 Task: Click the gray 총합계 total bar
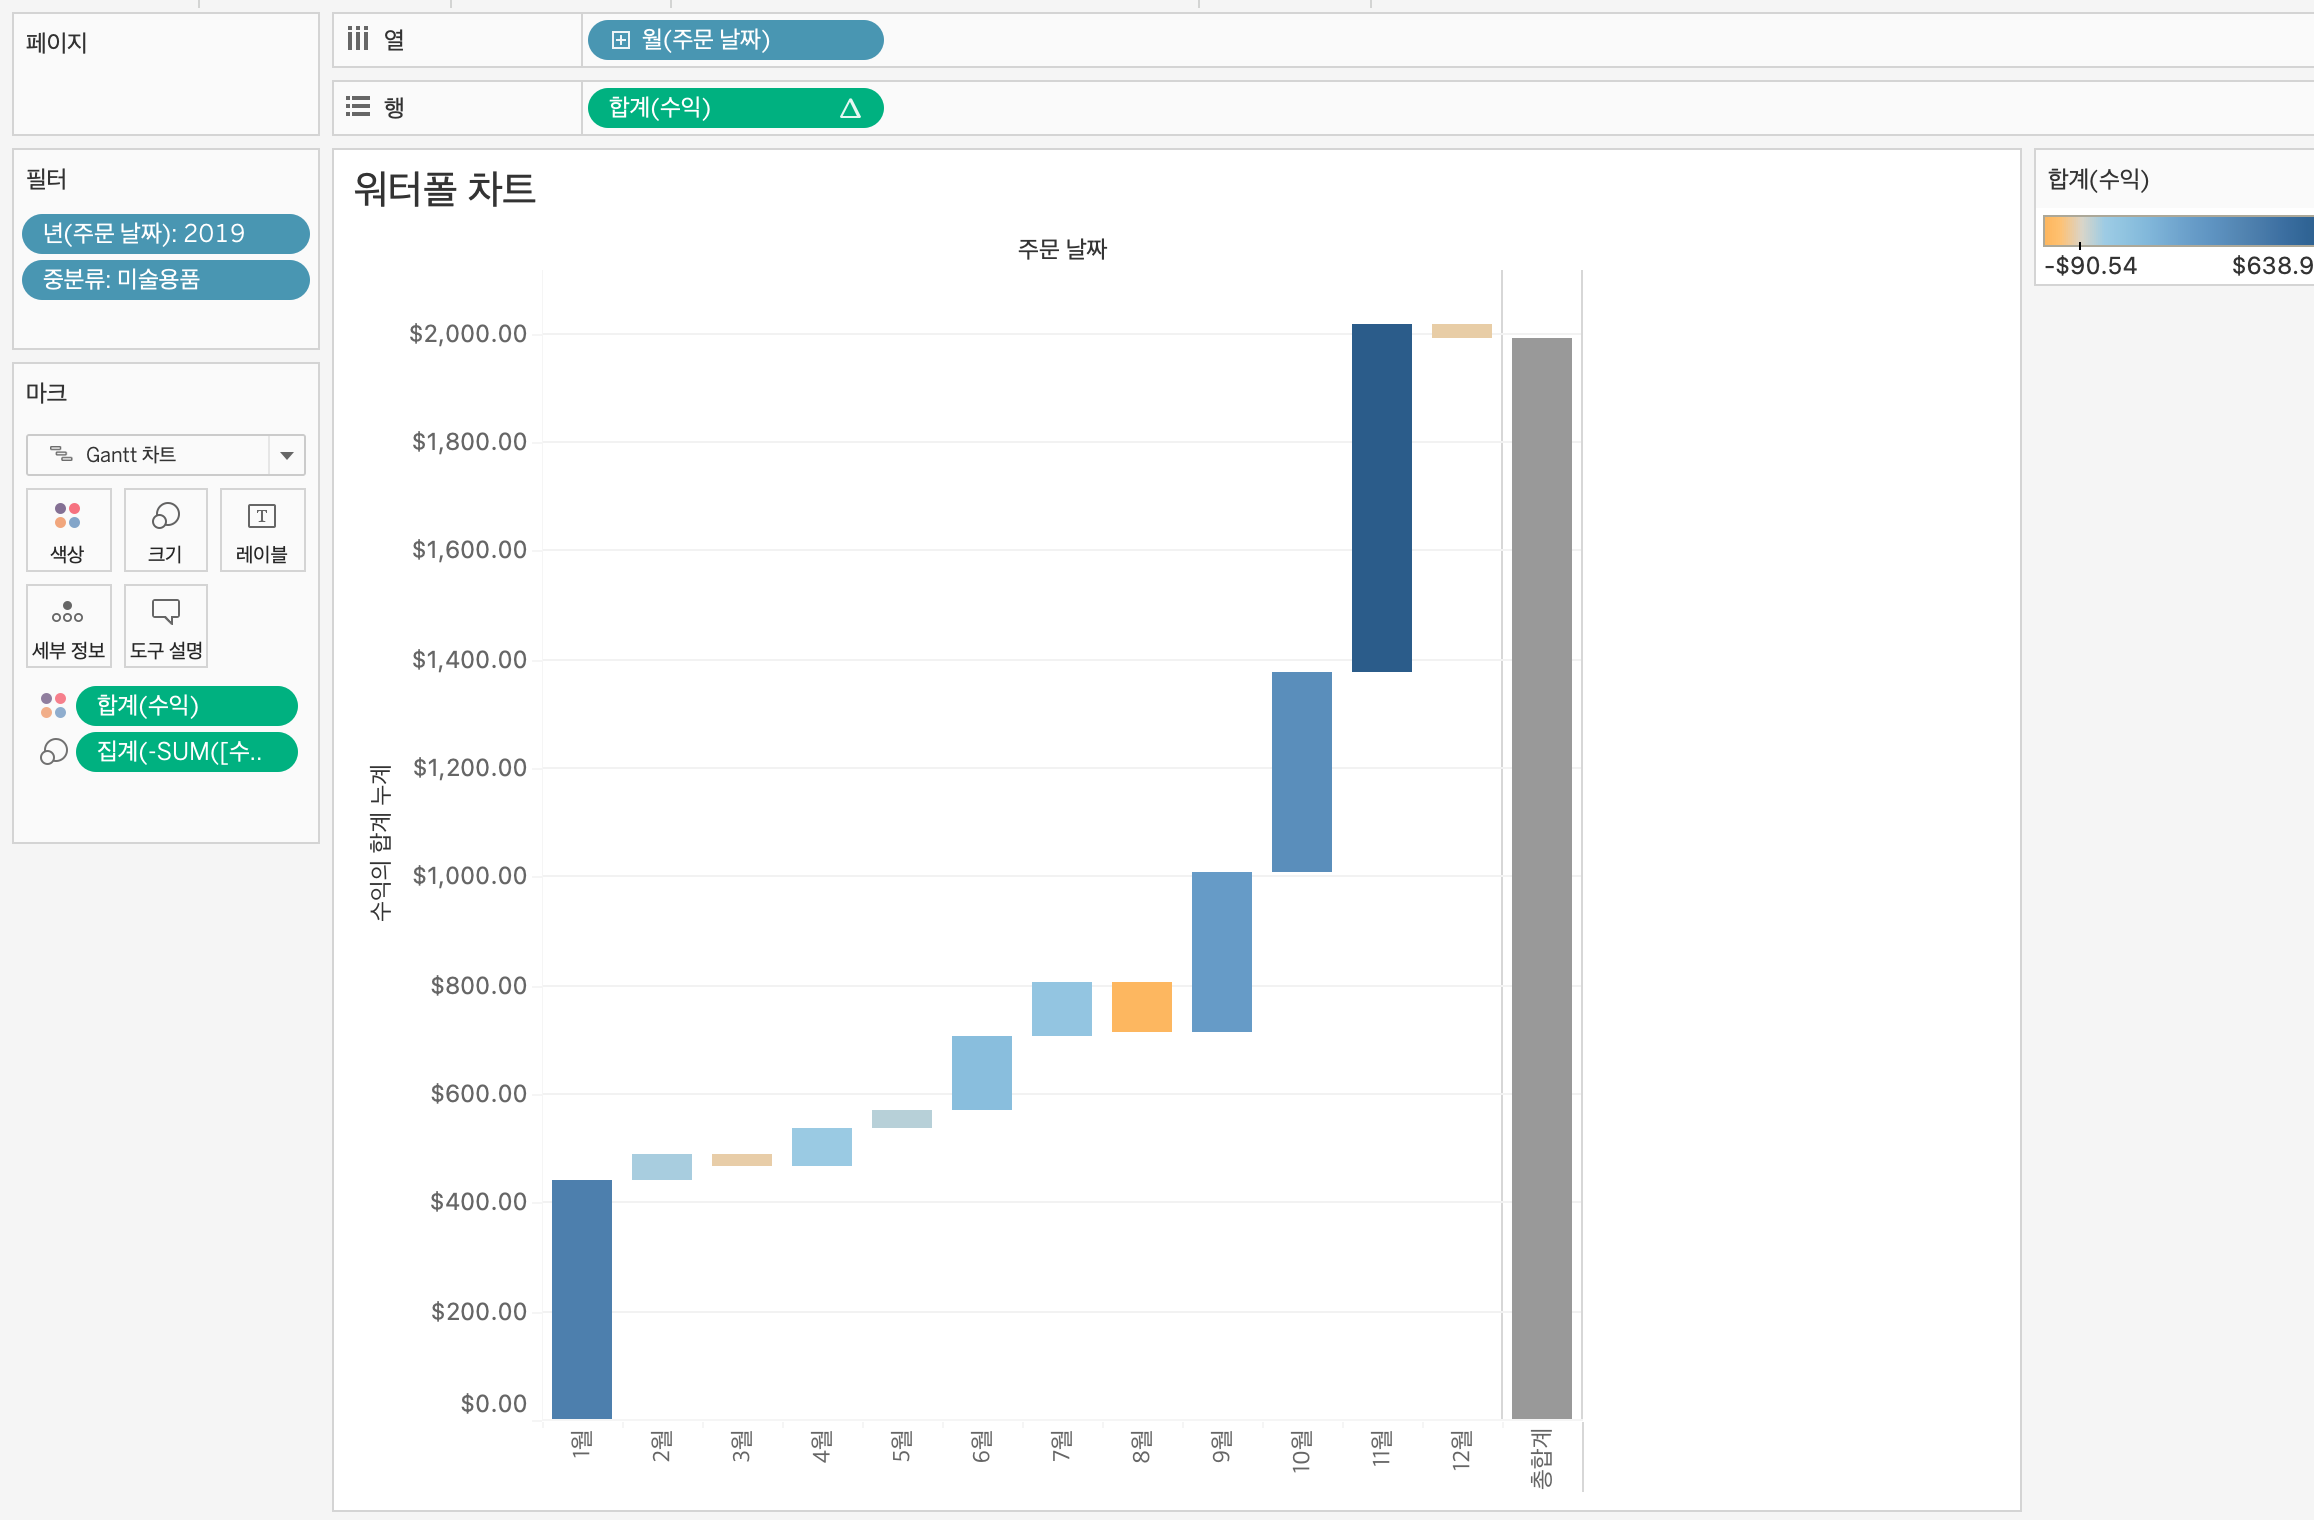1541,877
